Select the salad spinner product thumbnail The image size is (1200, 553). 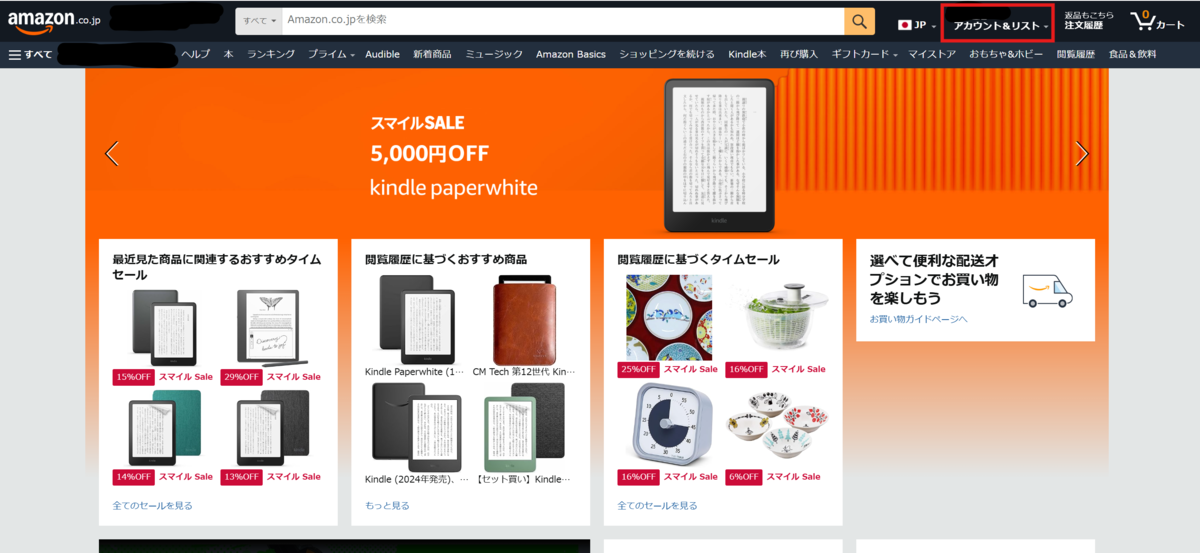point(777,317)
